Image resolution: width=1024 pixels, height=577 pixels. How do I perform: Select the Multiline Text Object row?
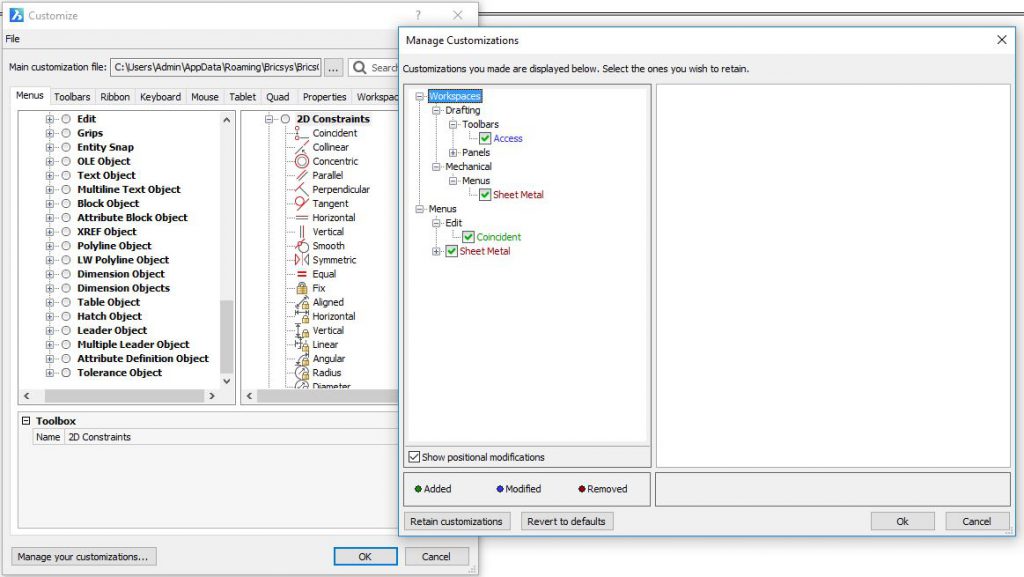129,189
